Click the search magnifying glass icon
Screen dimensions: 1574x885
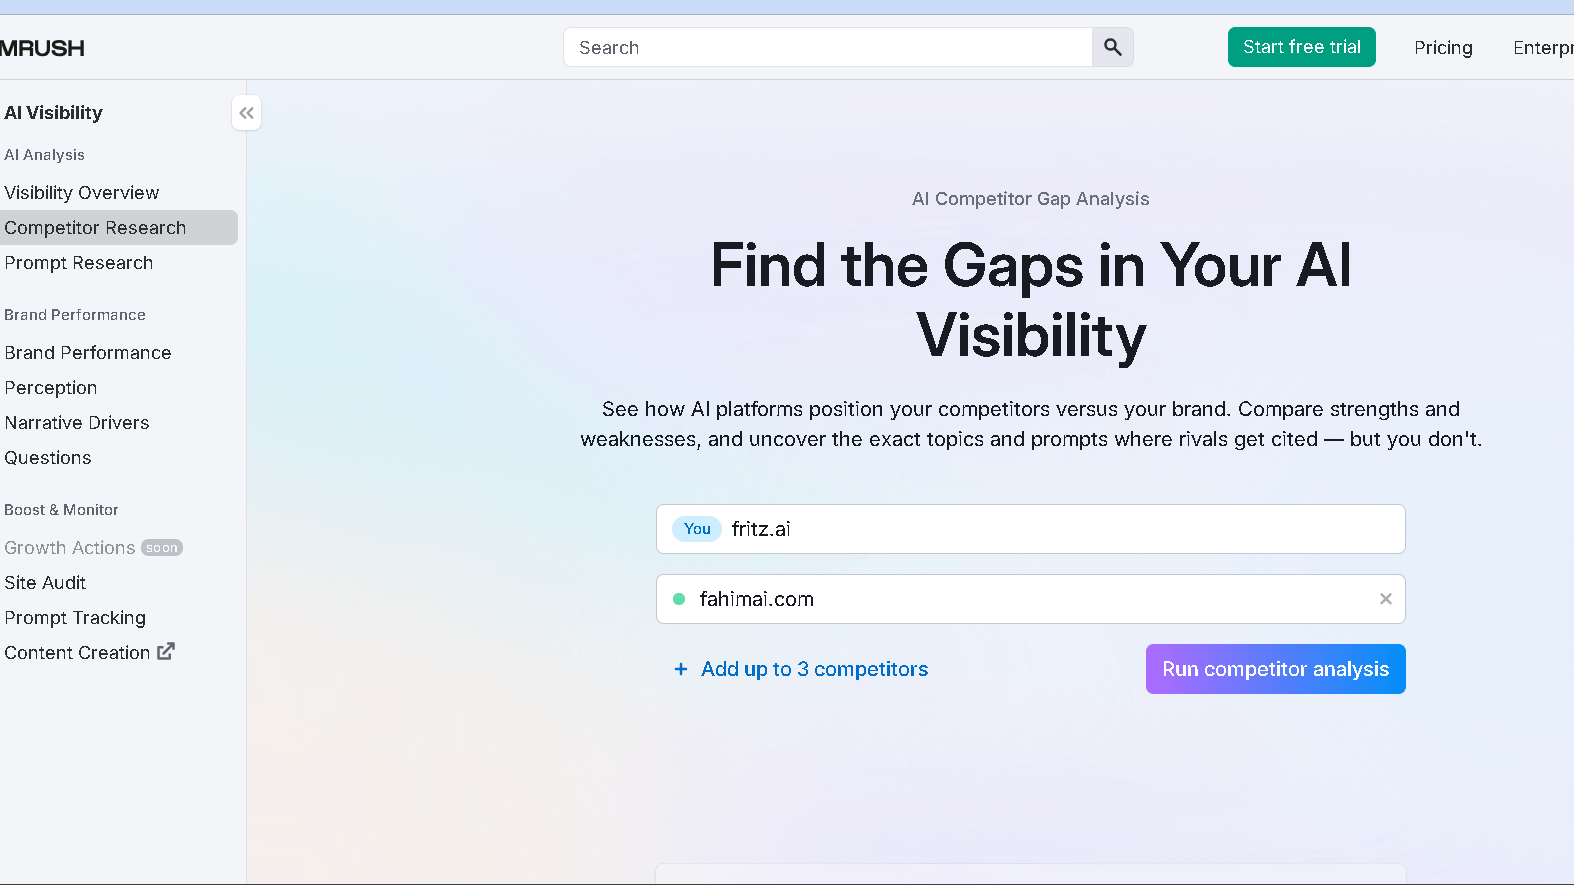point(1112,47)
